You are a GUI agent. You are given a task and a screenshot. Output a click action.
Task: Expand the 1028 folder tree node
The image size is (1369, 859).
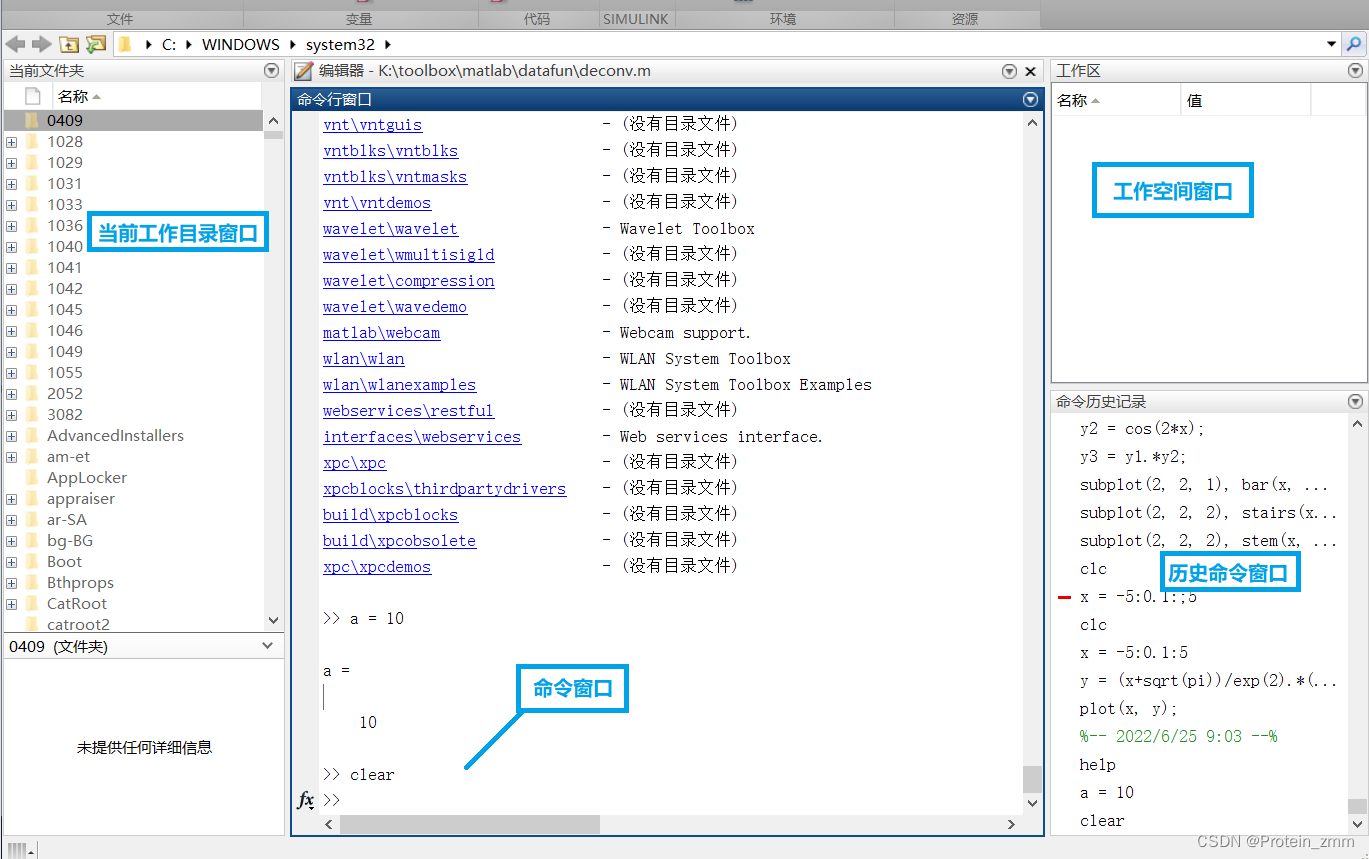pyautogui.click(x=12, y=142)
